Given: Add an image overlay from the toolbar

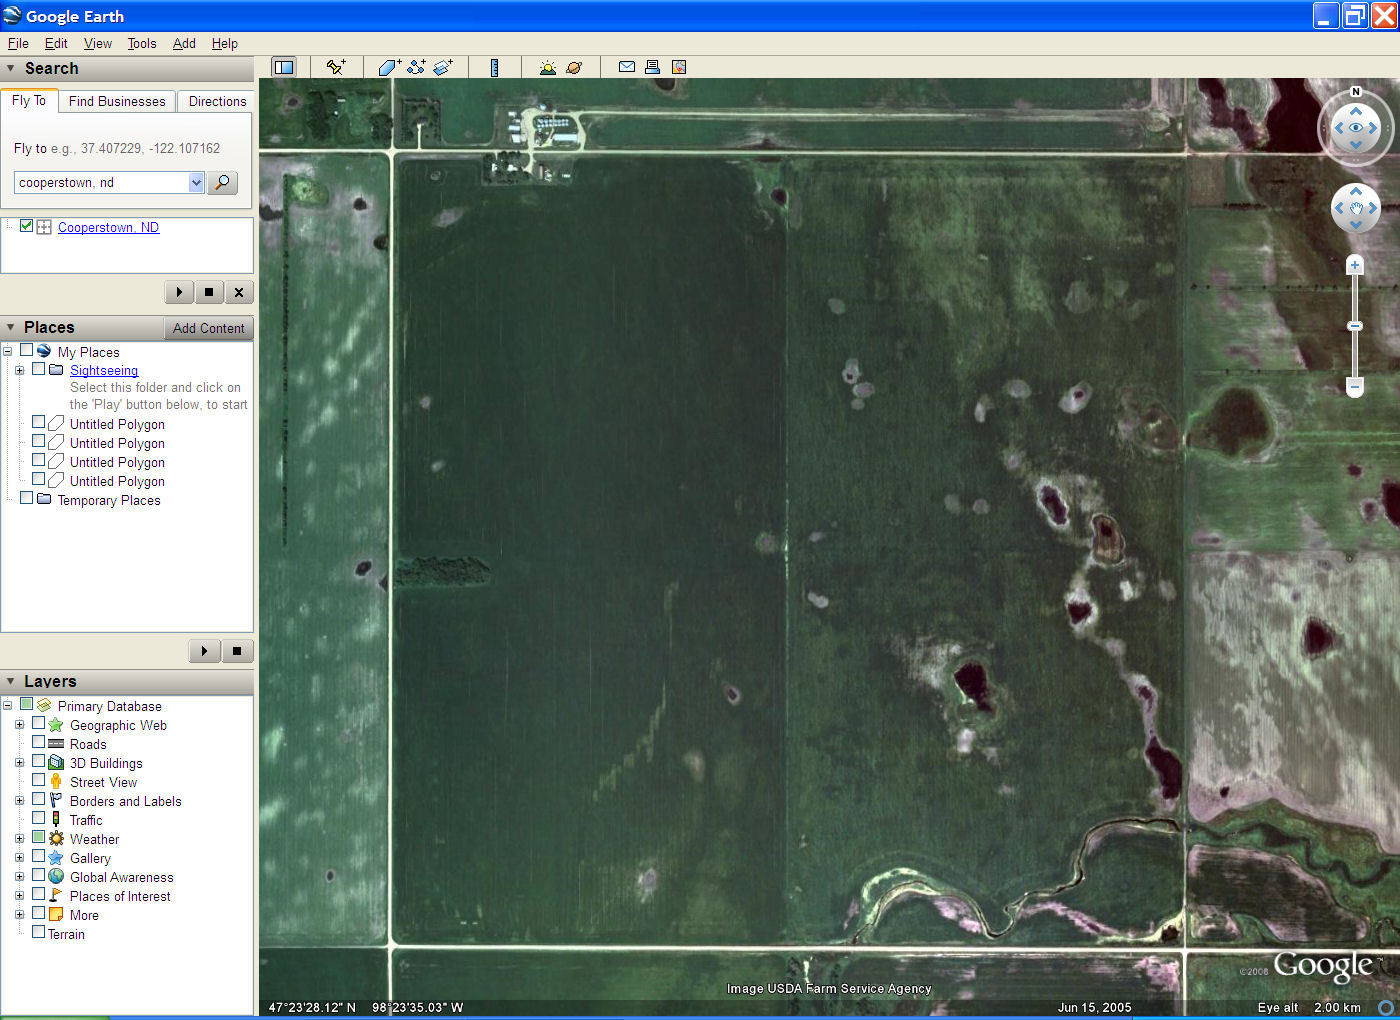Looking at the screenshot, I should (444, 67).
